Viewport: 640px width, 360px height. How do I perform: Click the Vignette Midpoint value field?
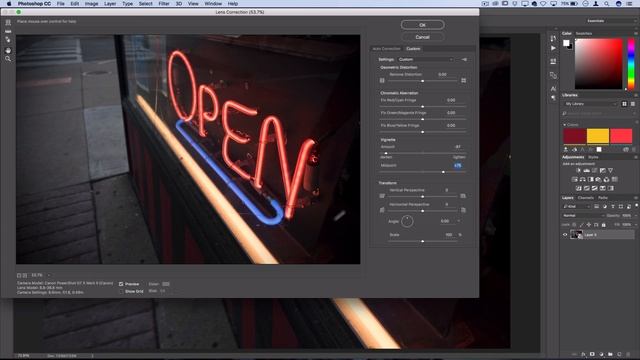pos(458,166)
